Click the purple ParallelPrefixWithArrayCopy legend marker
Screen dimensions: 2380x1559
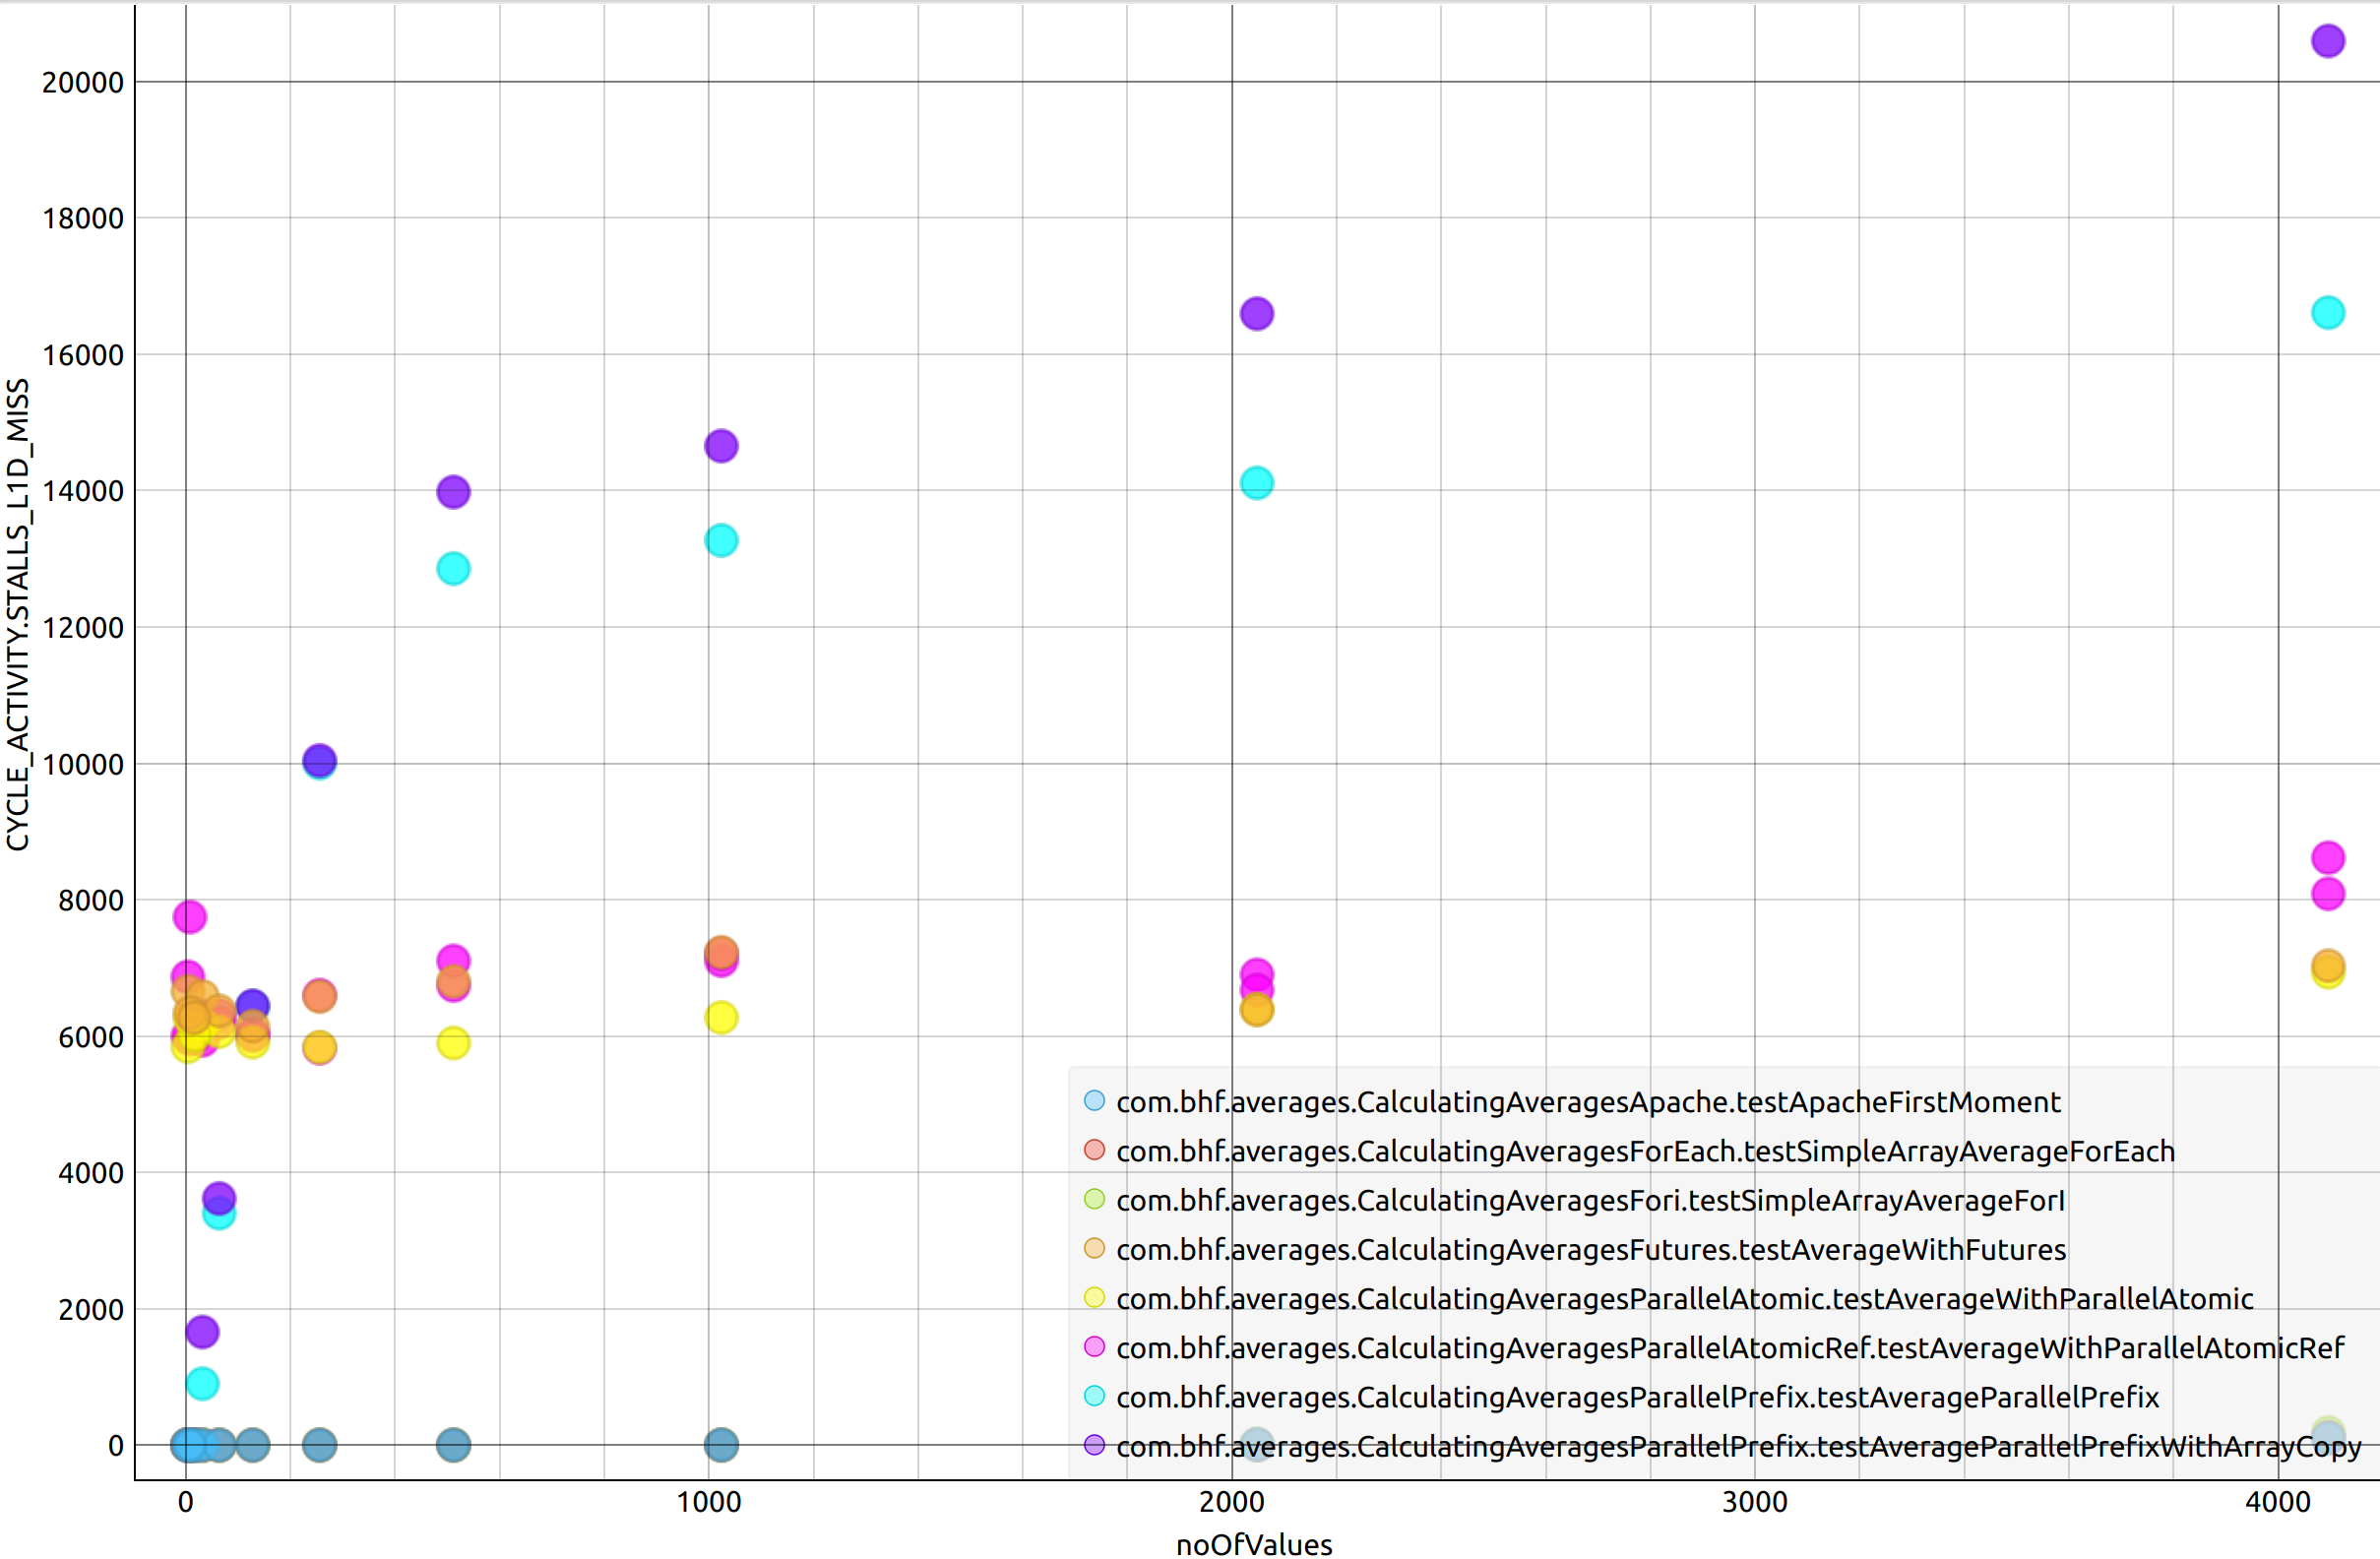coord(1094,1445)
